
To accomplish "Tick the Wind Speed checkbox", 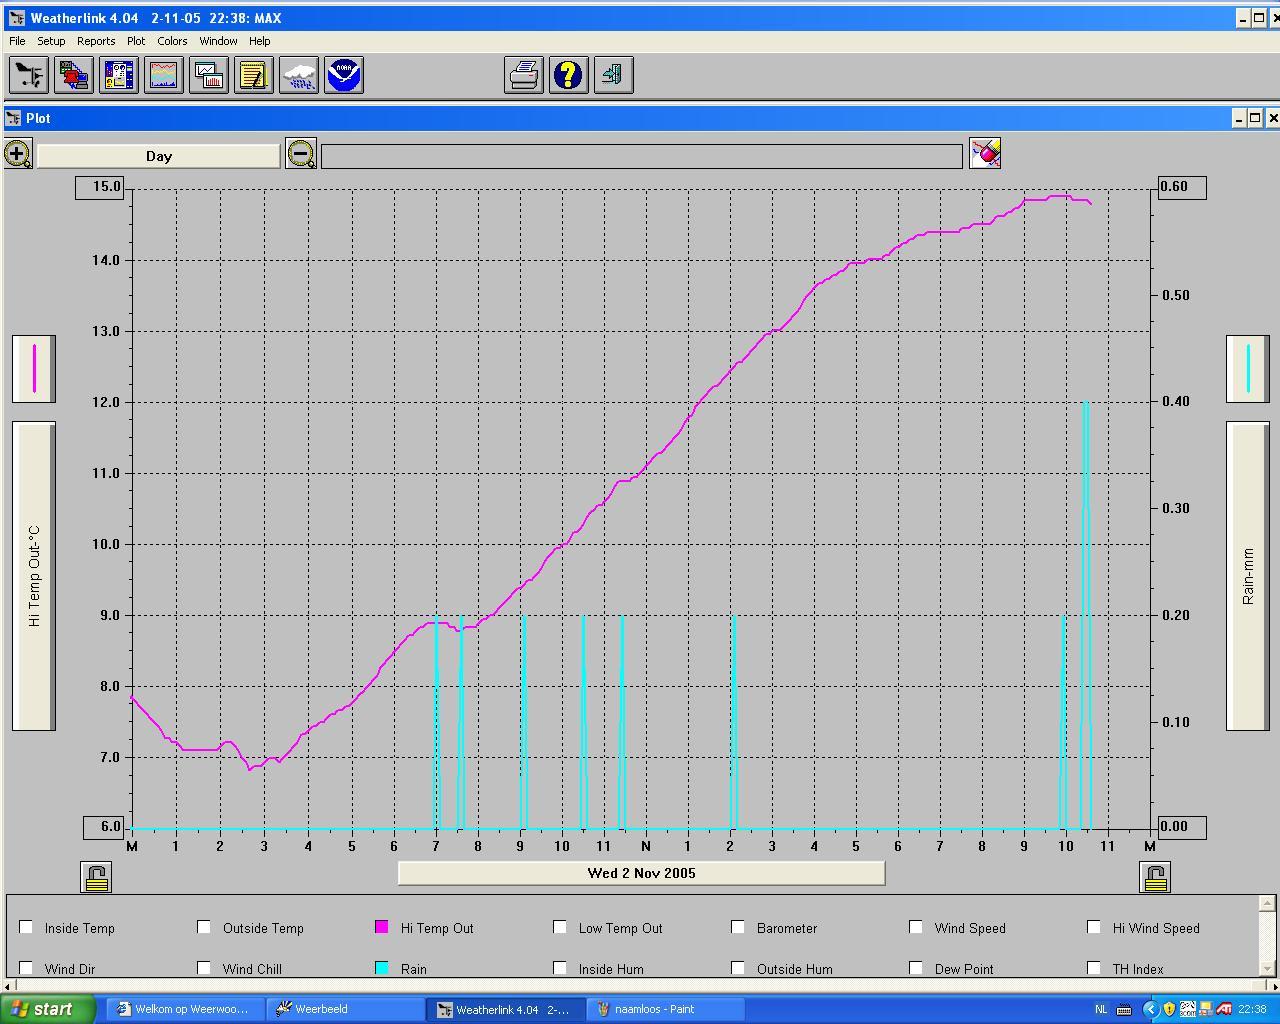I will tap(916, 927).
